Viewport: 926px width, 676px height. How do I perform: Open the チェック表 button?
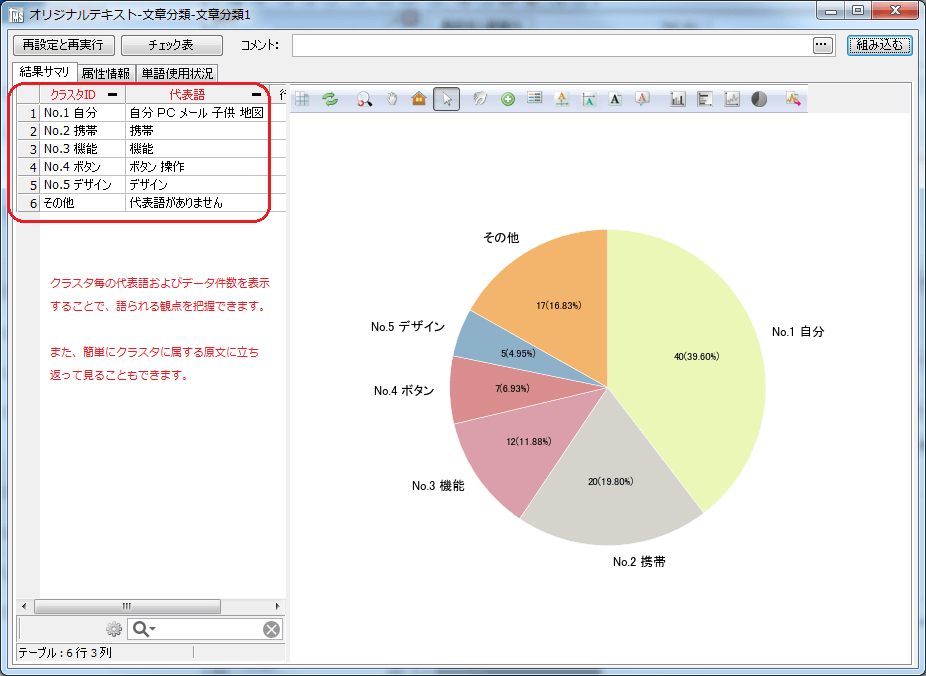[172, 45]
